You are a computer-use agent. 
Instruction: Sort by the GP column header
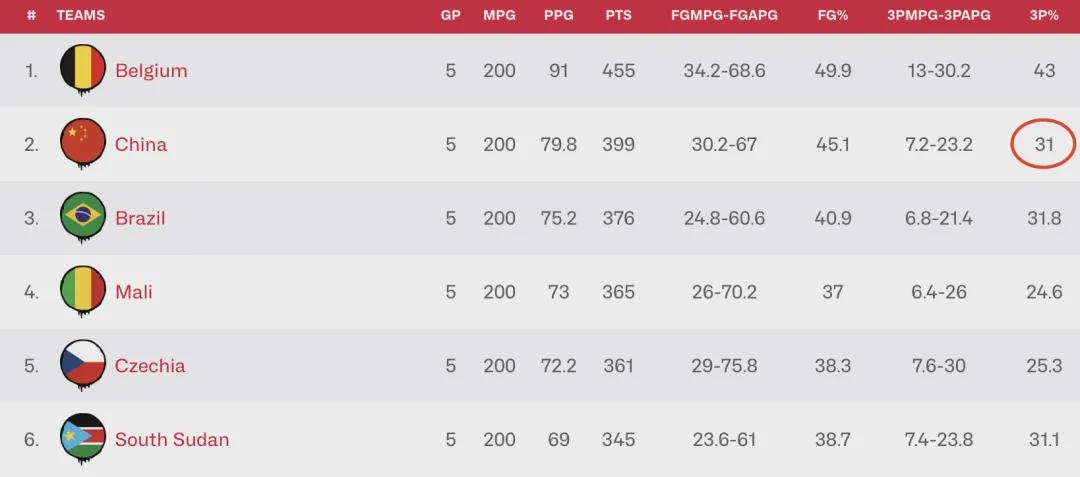(450, 16)
